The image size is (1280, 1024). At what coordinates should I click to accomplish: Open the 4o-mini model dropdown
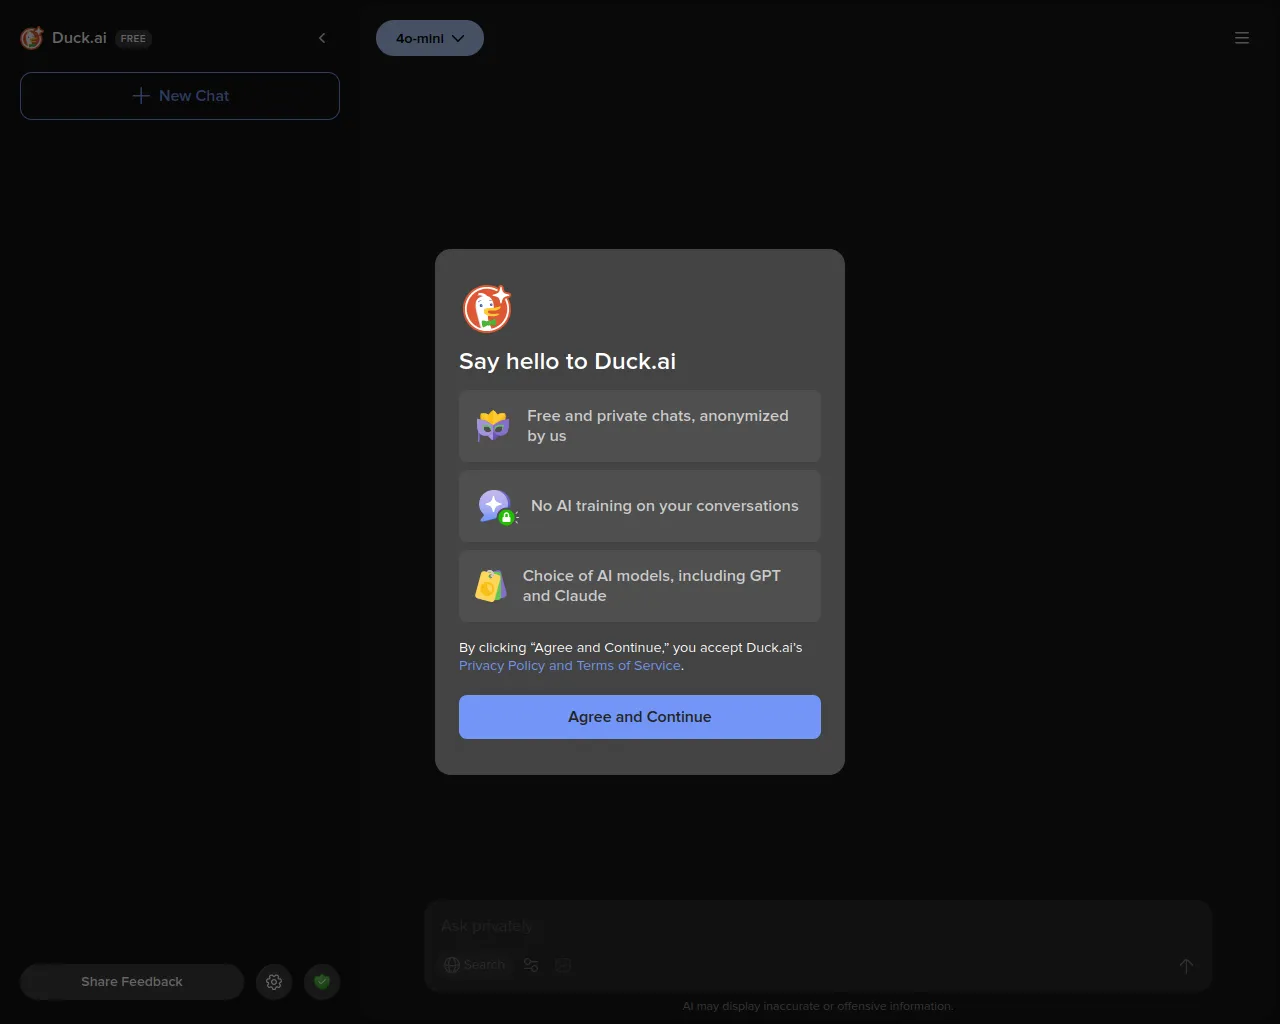tap(430, 38)
